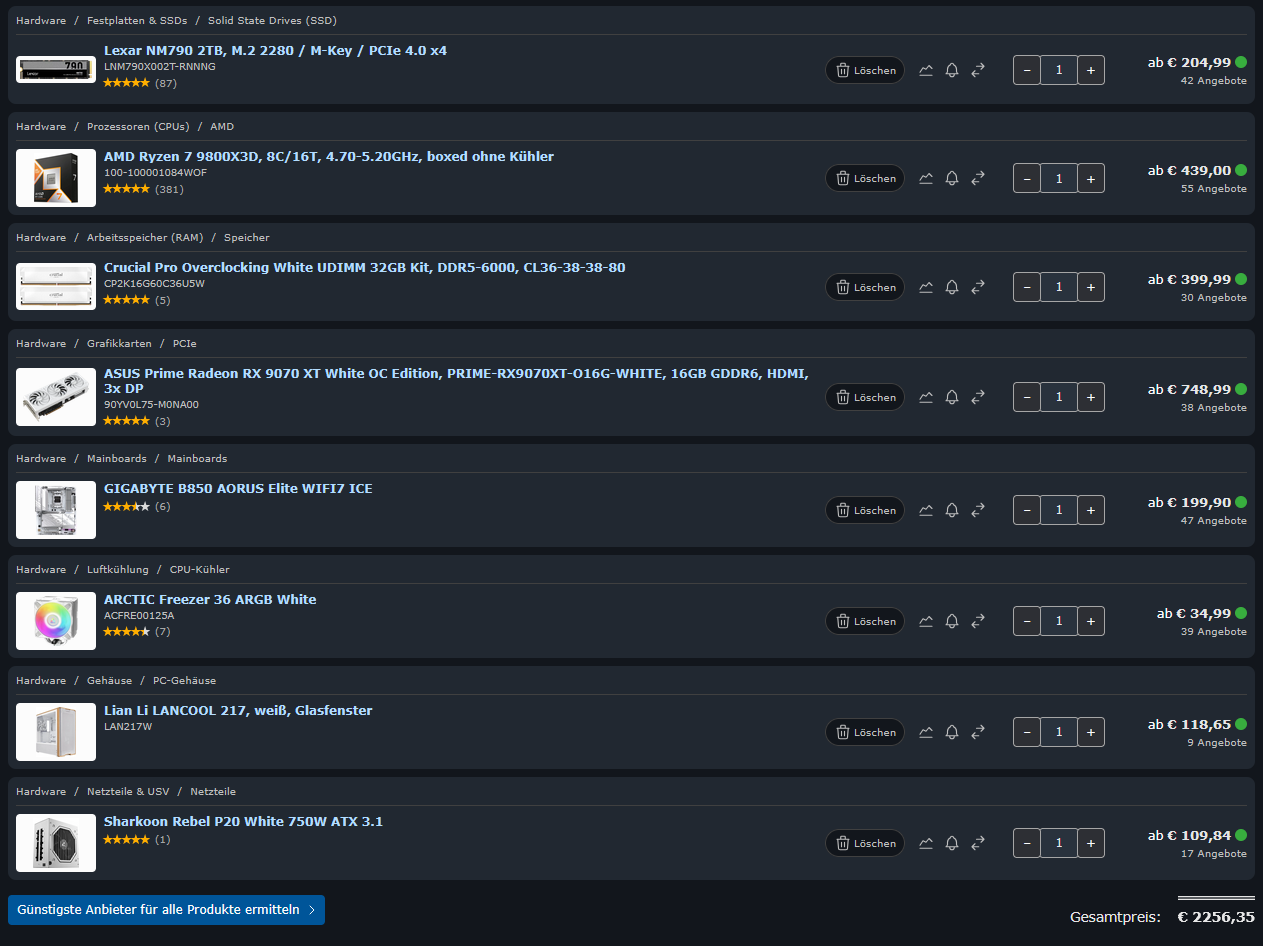This screenshot has height=946, width=1263.
Task: Set price alert bell for GIGABYTE B850 mainboard
Action: click(952, 510)
